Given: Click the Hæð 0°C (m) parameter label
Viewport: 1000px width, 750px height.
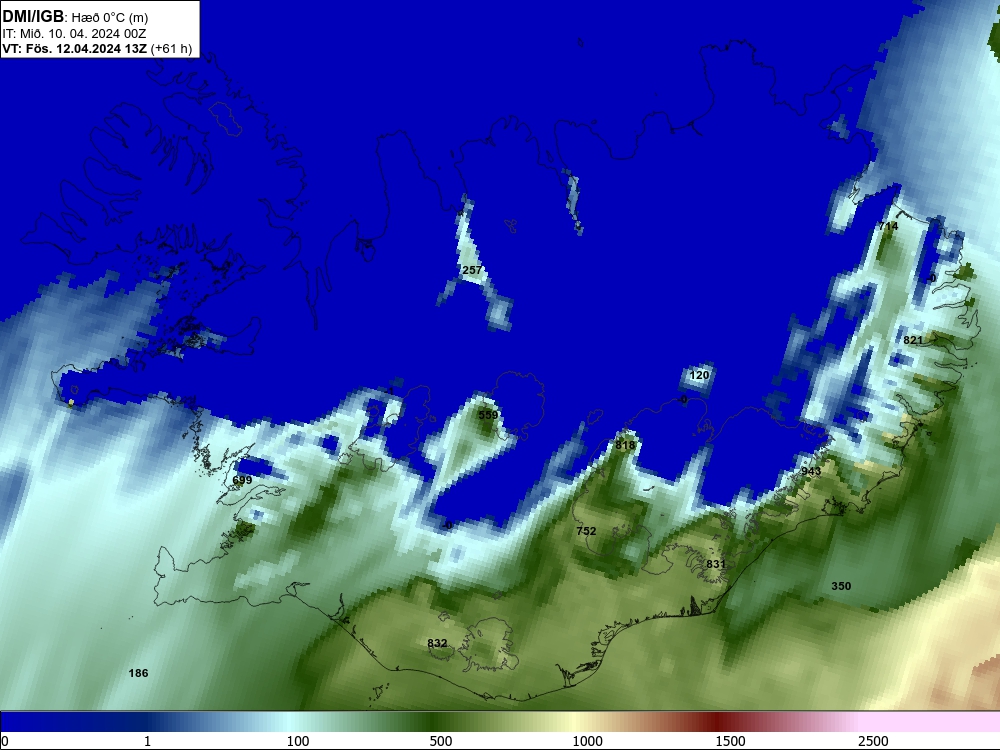Looking at the screenshot, I should [x=110, y=18].
